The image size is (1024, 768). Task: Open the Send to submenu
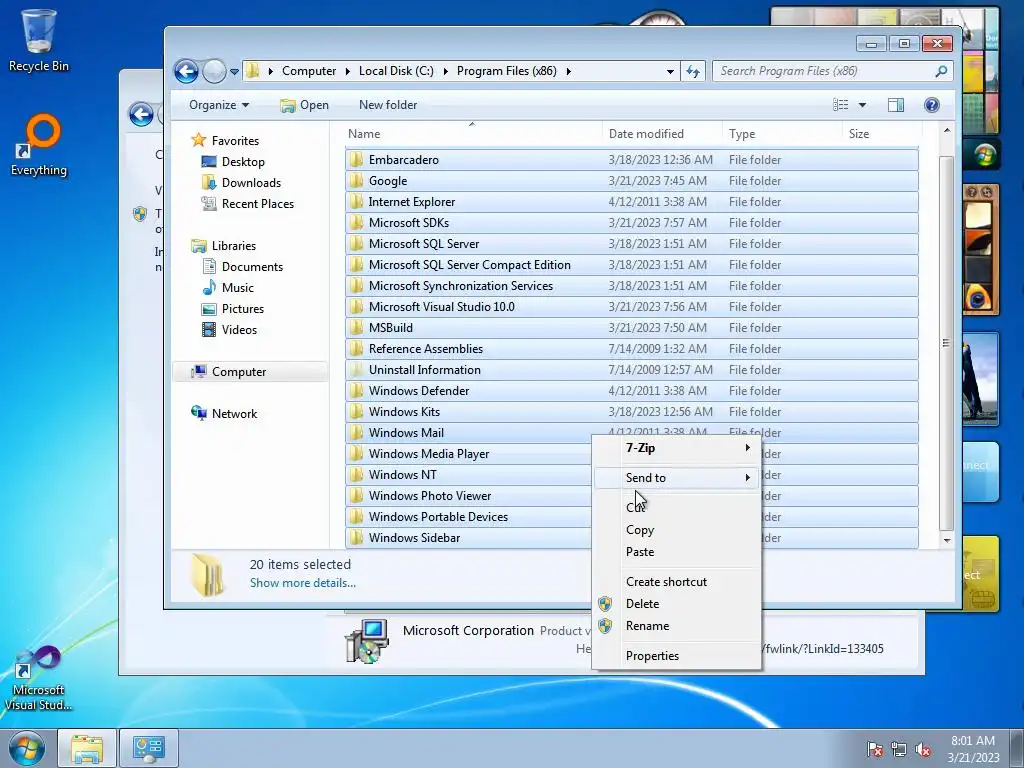point(677,478)
